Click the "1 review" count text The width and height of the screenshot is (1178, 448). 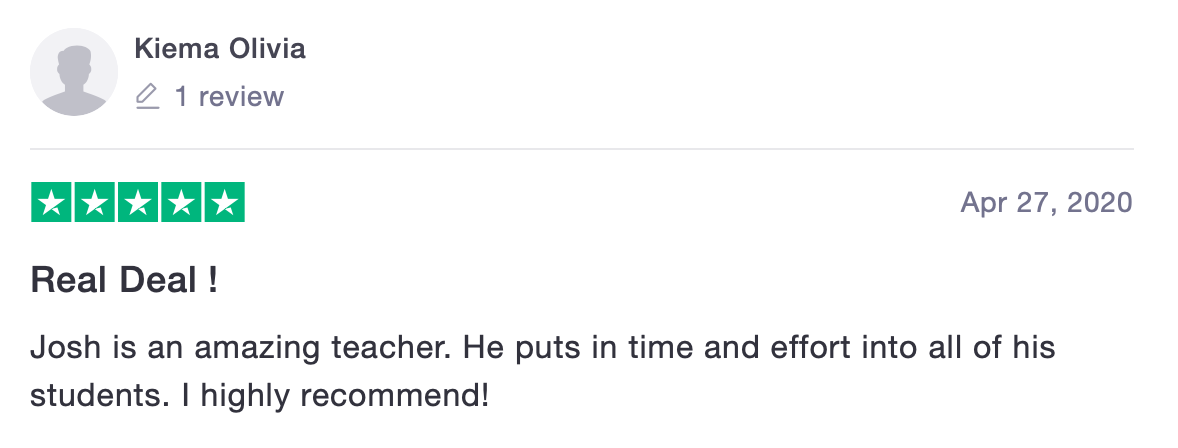tap(229, 97)
